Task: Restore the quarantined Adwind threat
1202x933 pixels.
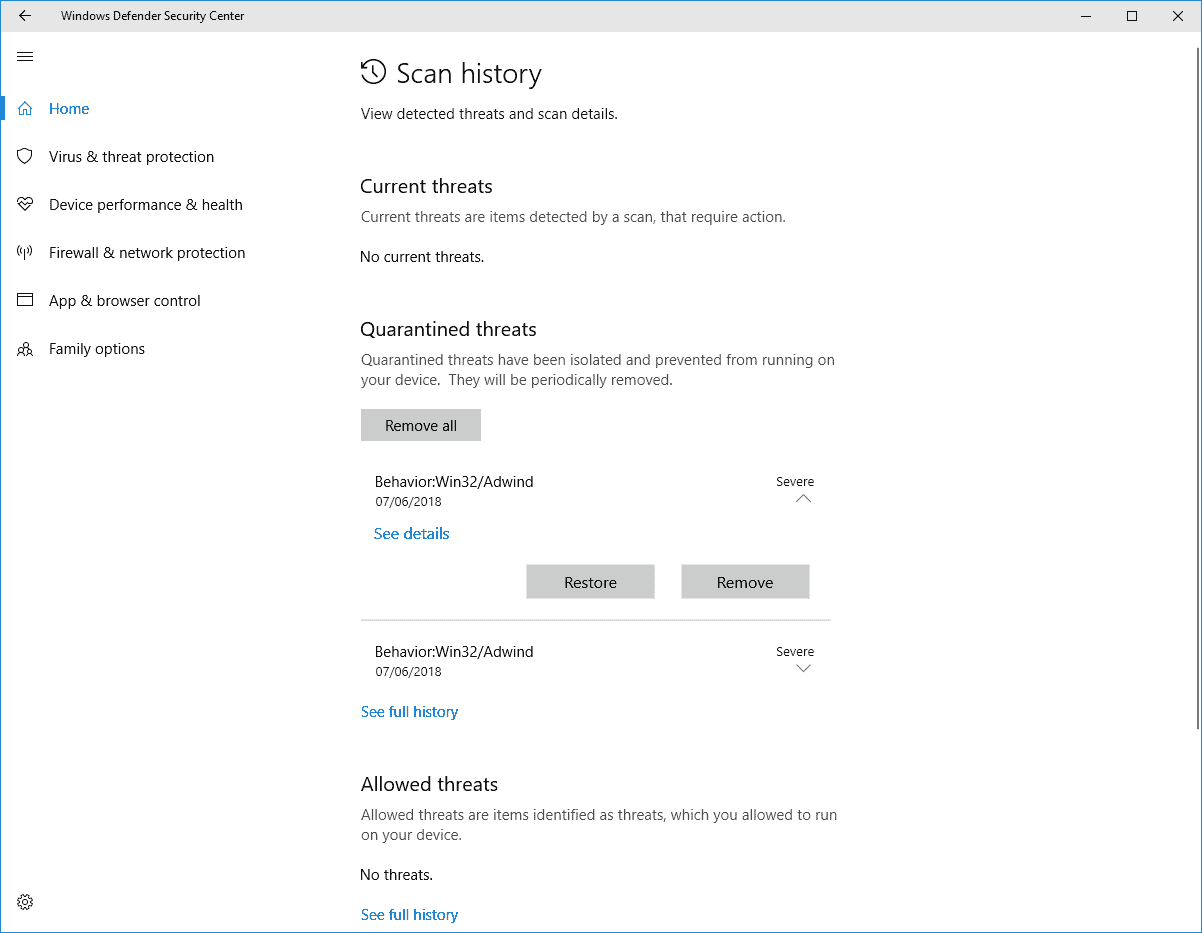Action: 590,582
